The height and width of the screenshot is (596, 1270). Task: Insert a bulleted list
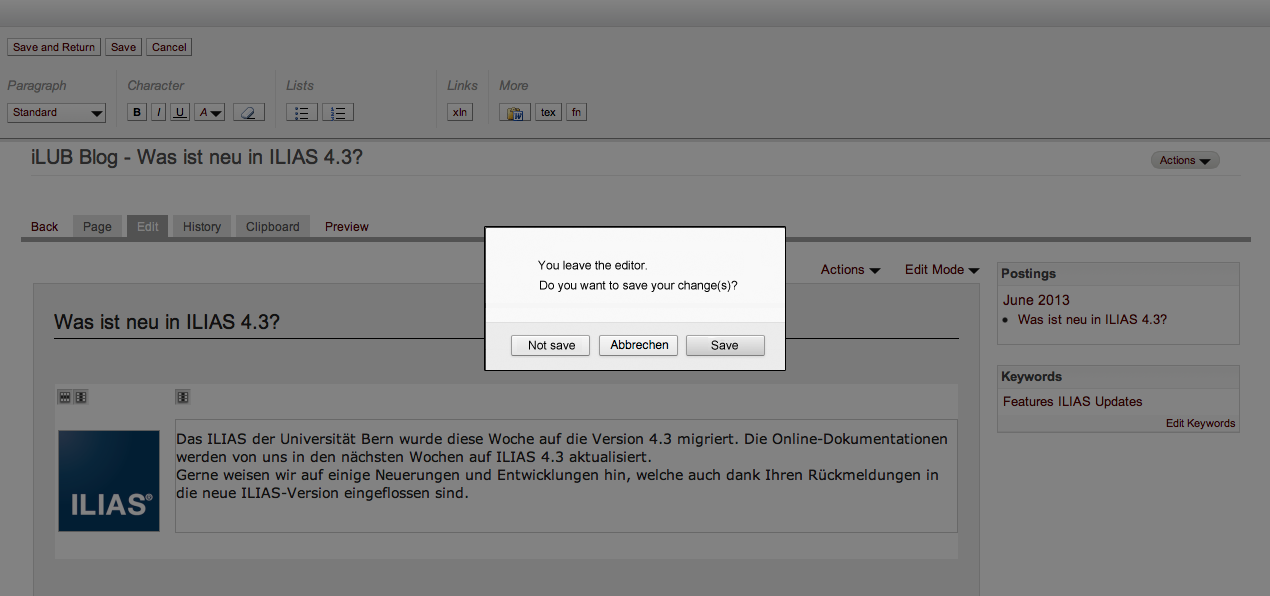[x=302, y=113]
